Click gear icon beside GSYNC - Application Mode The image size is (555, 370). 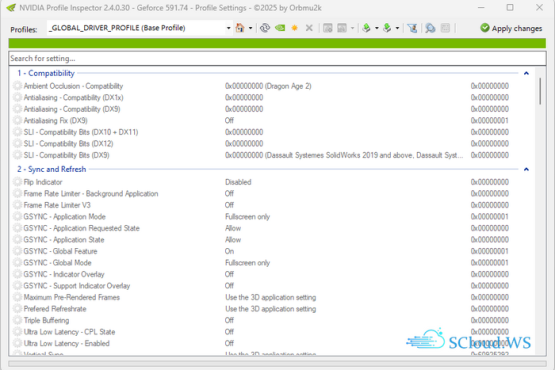17,216
